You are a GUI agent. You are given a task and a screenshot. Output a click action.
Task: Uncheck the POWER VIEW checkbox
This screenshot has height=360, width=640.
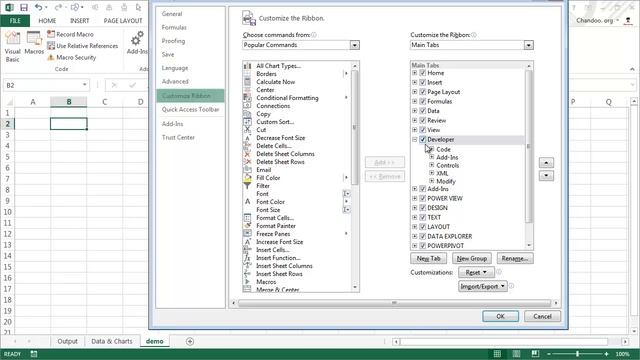click(422, 198)
